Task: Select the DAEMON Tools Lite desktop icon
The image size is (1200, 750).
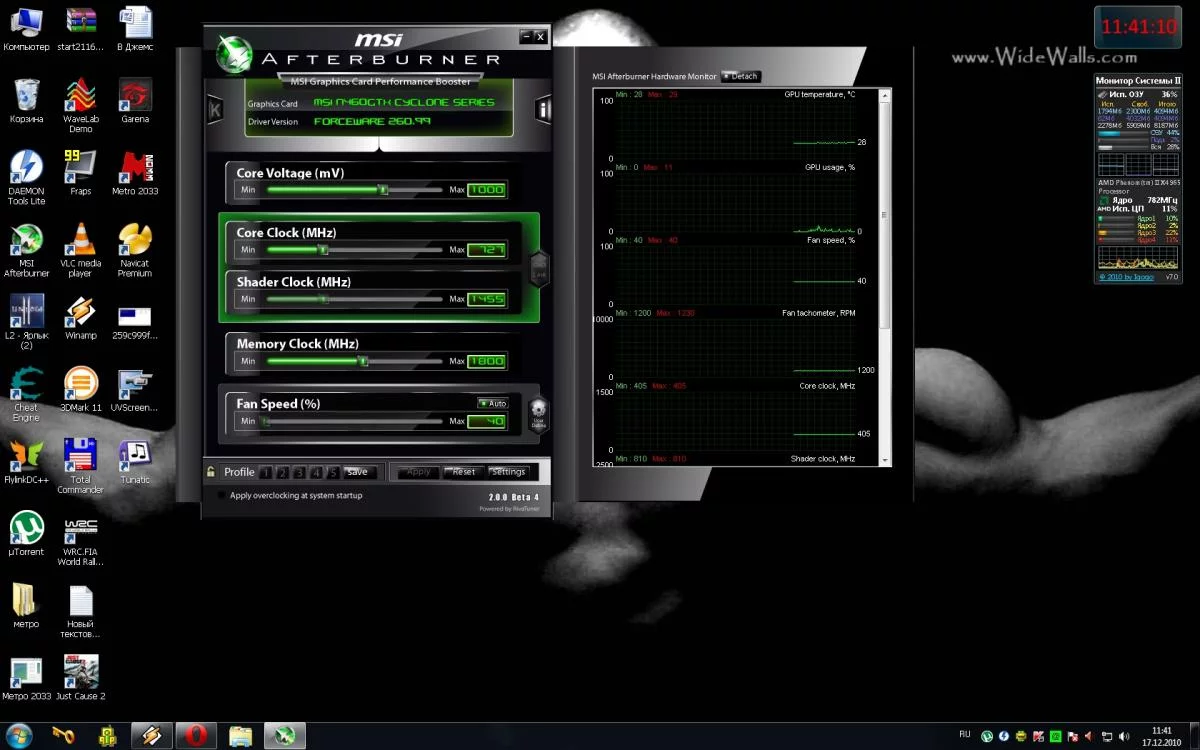Action: coord(26,177)
